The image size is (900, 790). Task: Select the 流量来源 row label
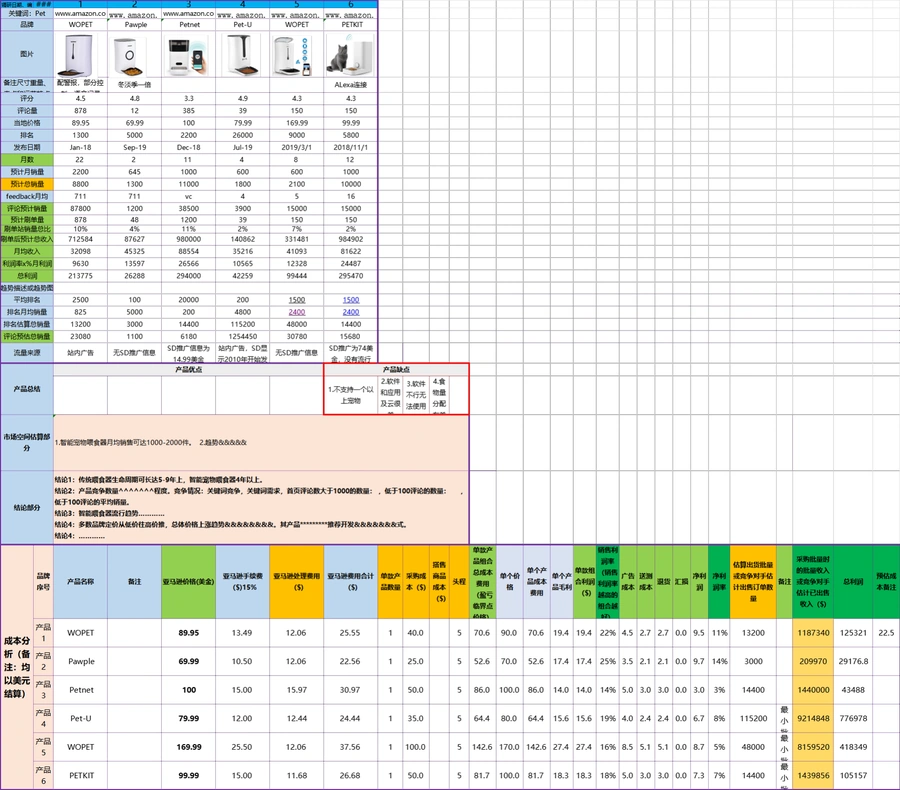coord(27,353)
